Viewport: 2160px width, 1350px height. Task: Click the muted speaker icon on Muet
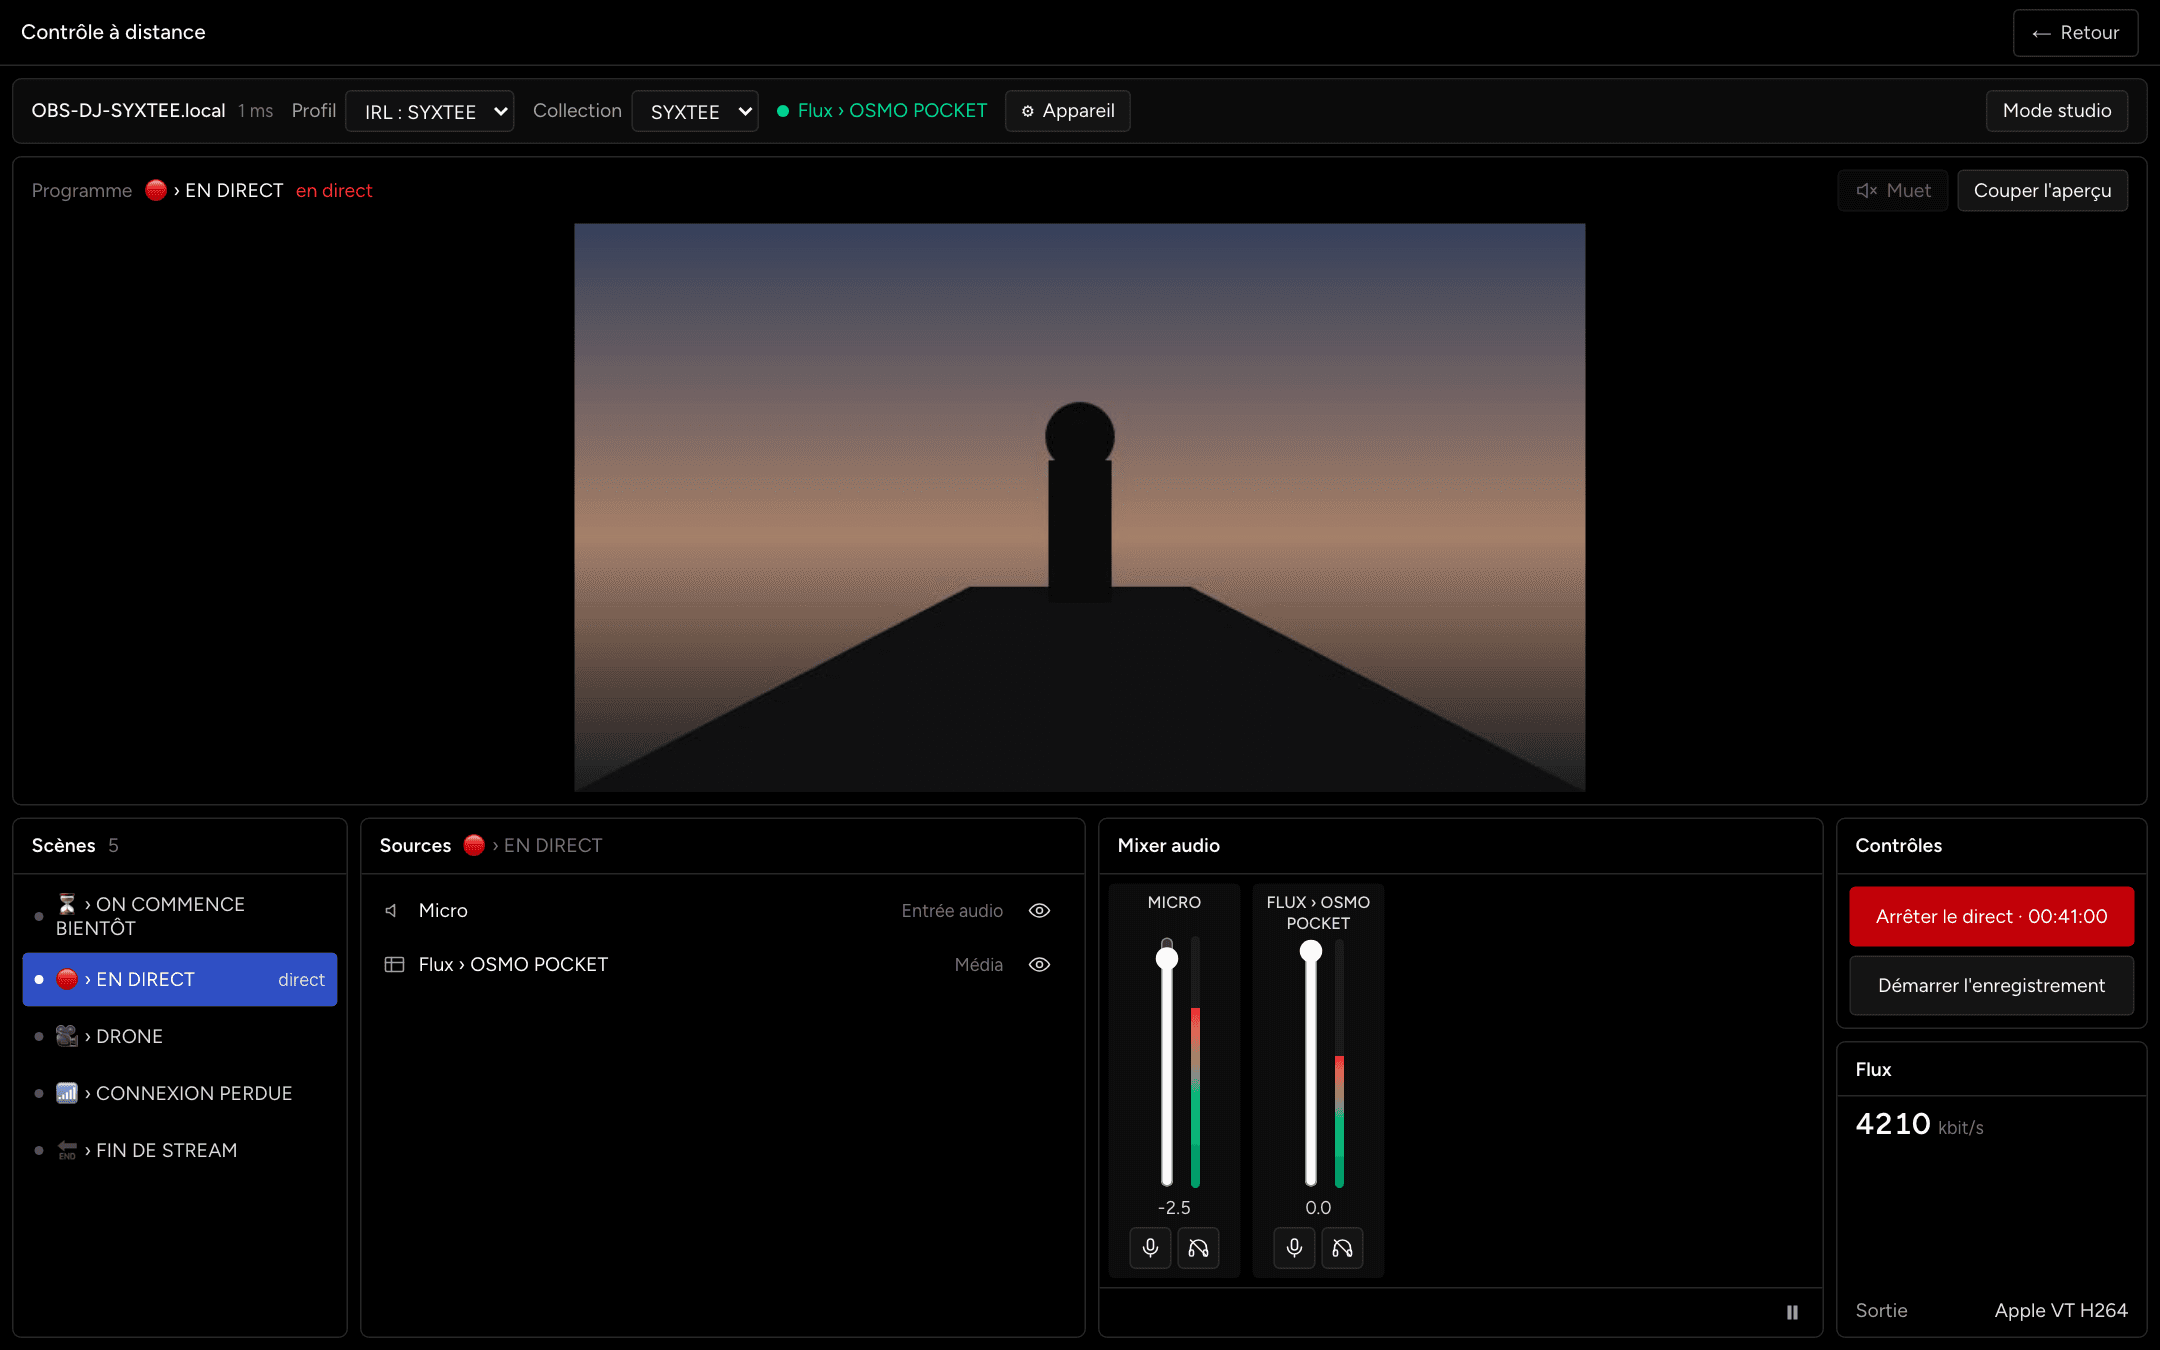point(1866,190)
